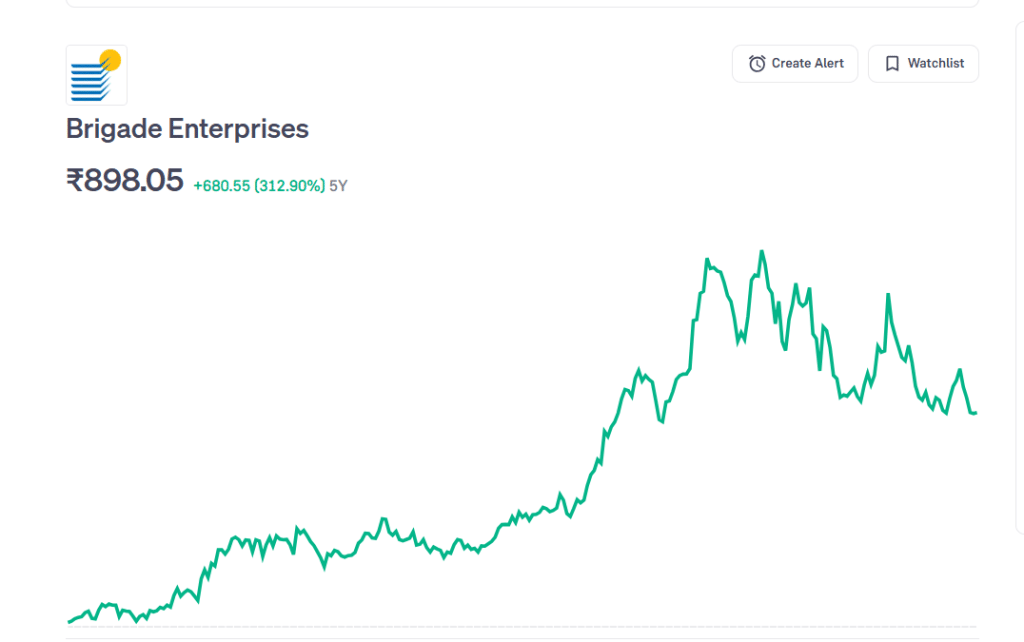This screenshot has width=1024, height=642.
Task: Click the (312.90%) percentage change text
Action: click(290, 186)
